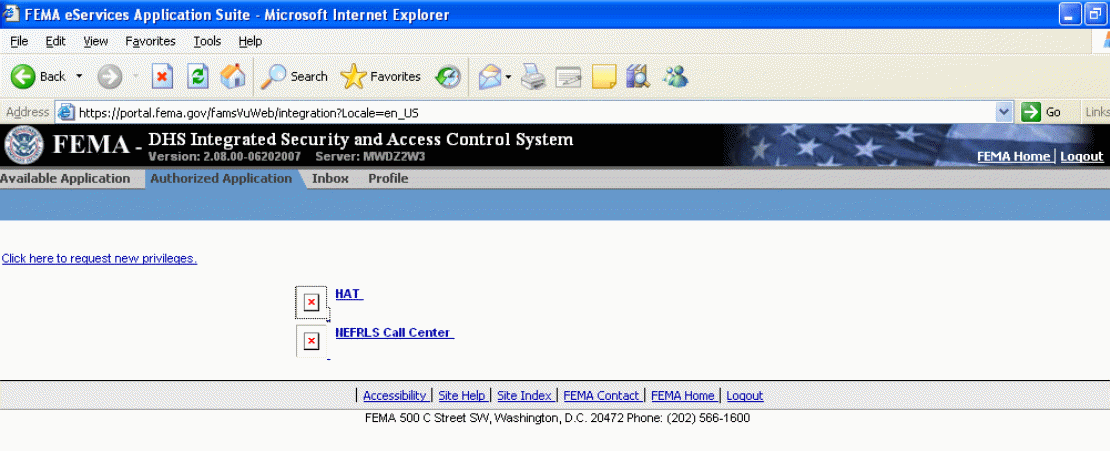Click the Edit page toolbar icon
The image size is (1110, 451).
click(x=568, y=76)
